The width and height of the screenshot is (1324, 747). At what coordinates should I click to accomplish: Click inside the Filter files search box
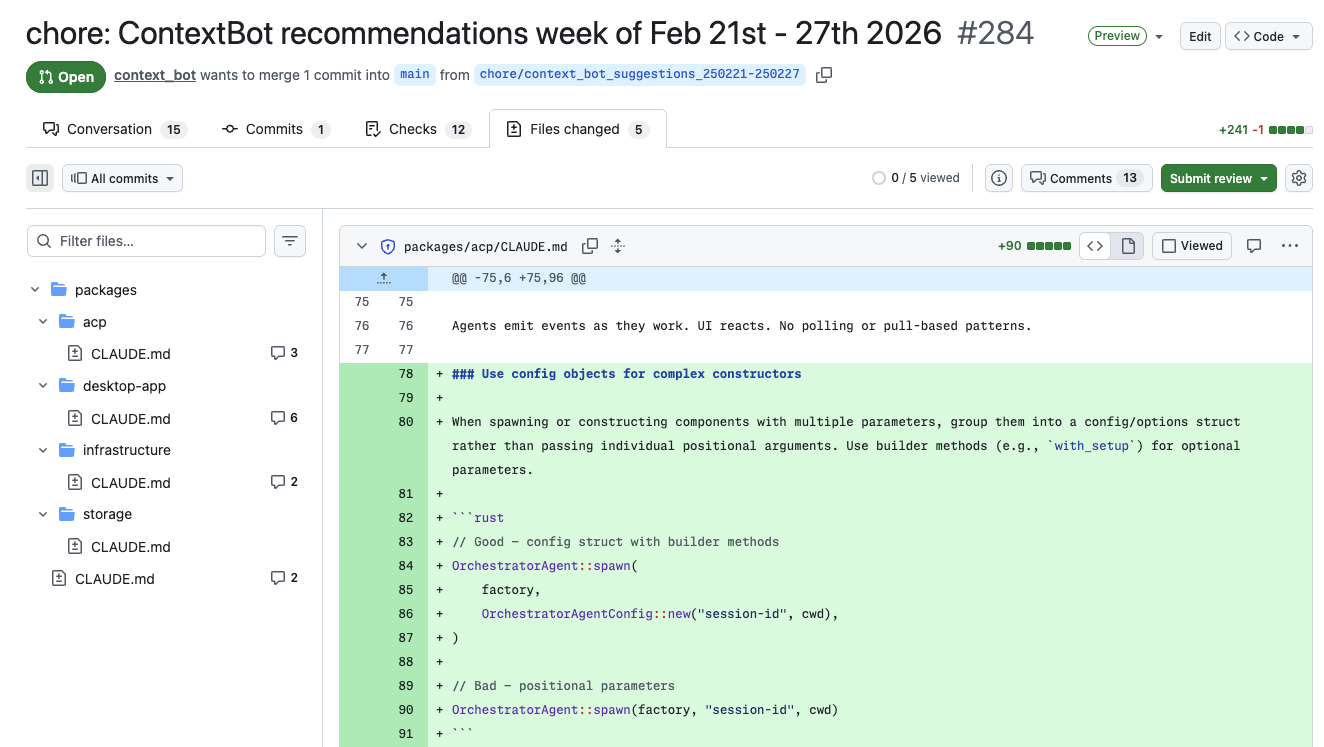click(146, 241)
